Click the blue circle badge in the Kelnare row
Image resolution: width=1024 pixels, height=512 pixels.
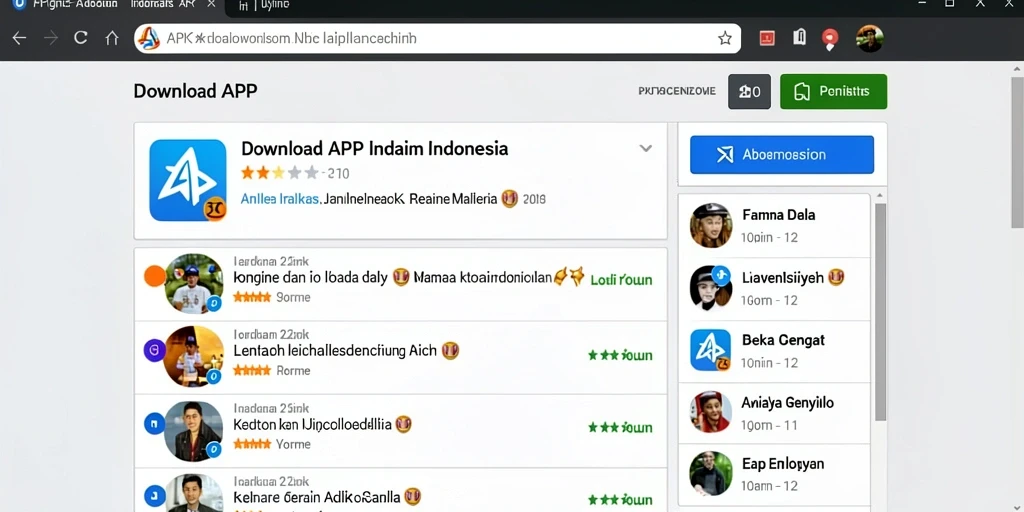[x=155, y=496]
